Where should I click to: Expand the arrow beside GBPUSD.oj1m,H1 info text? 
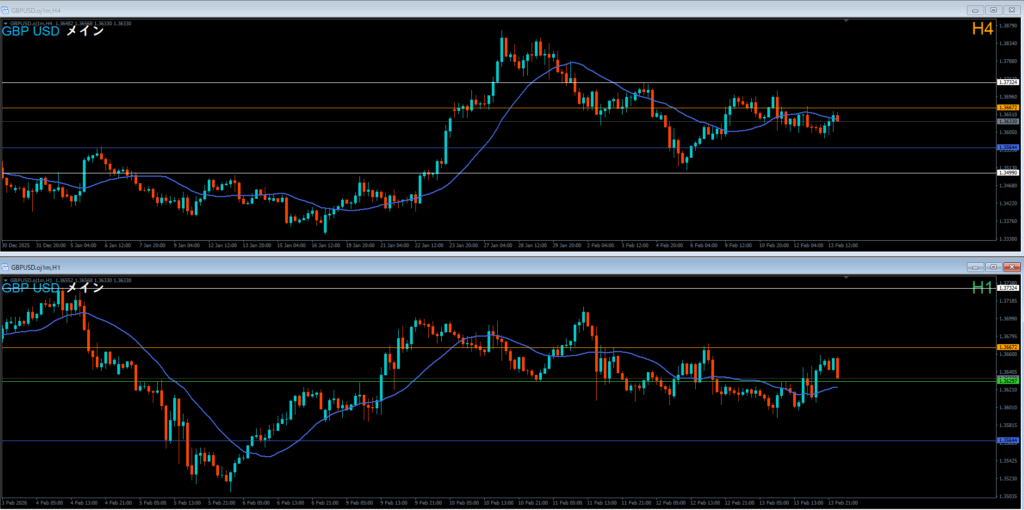tap(4, 281)
